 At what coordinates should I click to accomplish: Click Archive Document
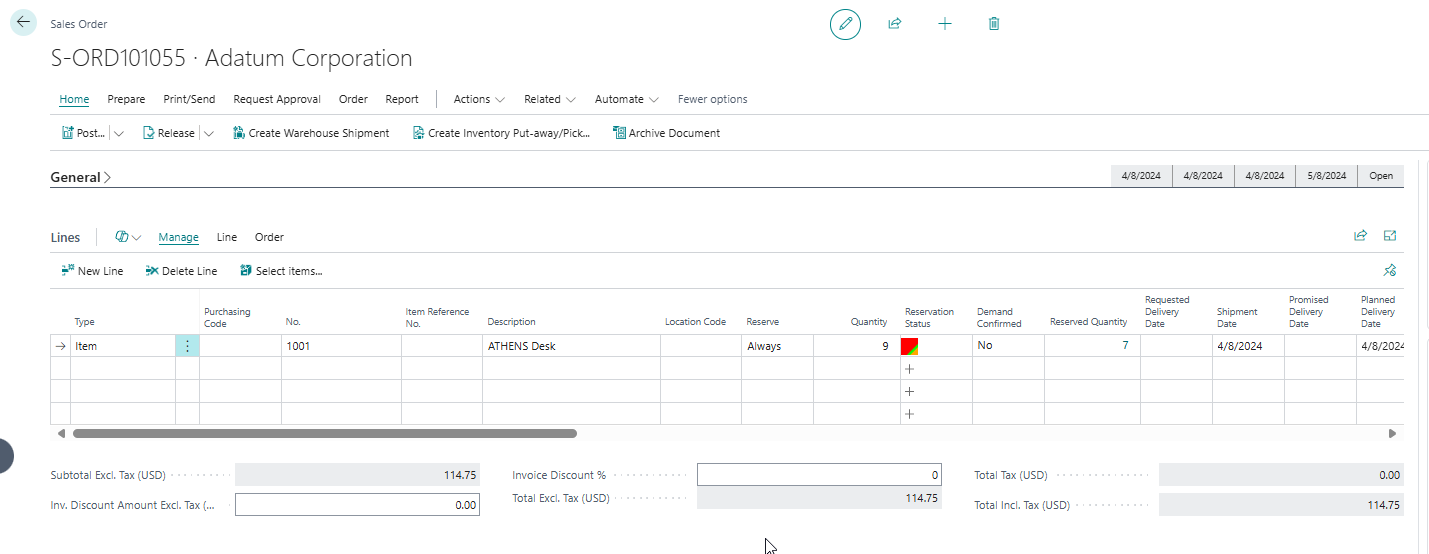click(666, 133)
